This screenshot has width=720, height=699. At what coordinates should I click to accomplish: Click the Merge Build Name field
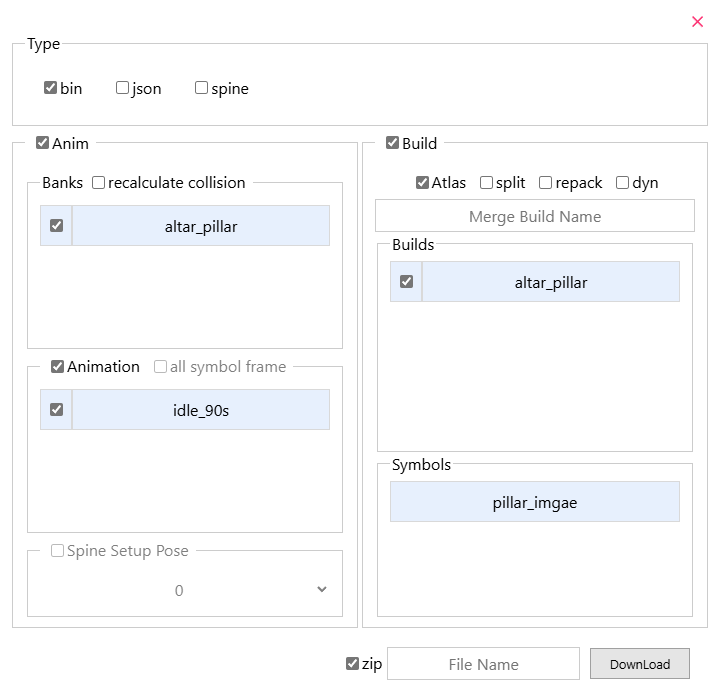[x=534, y=216]
